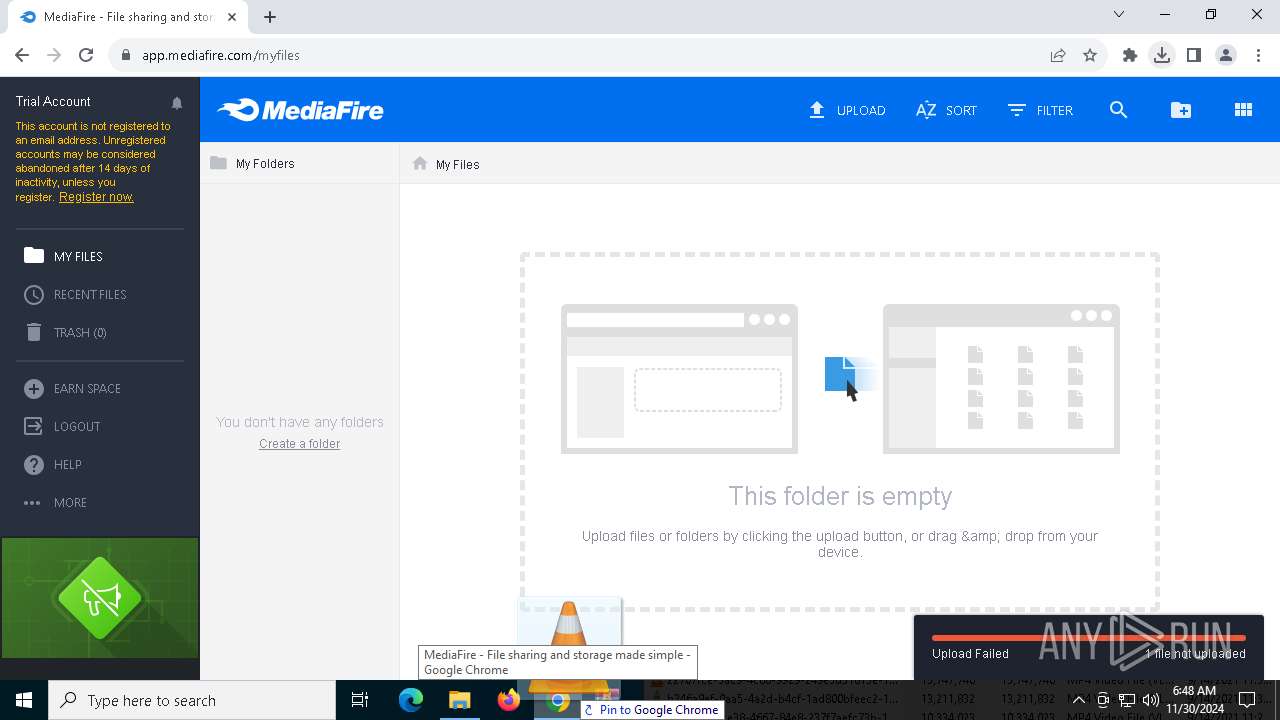Open Trash (0) in sidebar

[65, 332]
